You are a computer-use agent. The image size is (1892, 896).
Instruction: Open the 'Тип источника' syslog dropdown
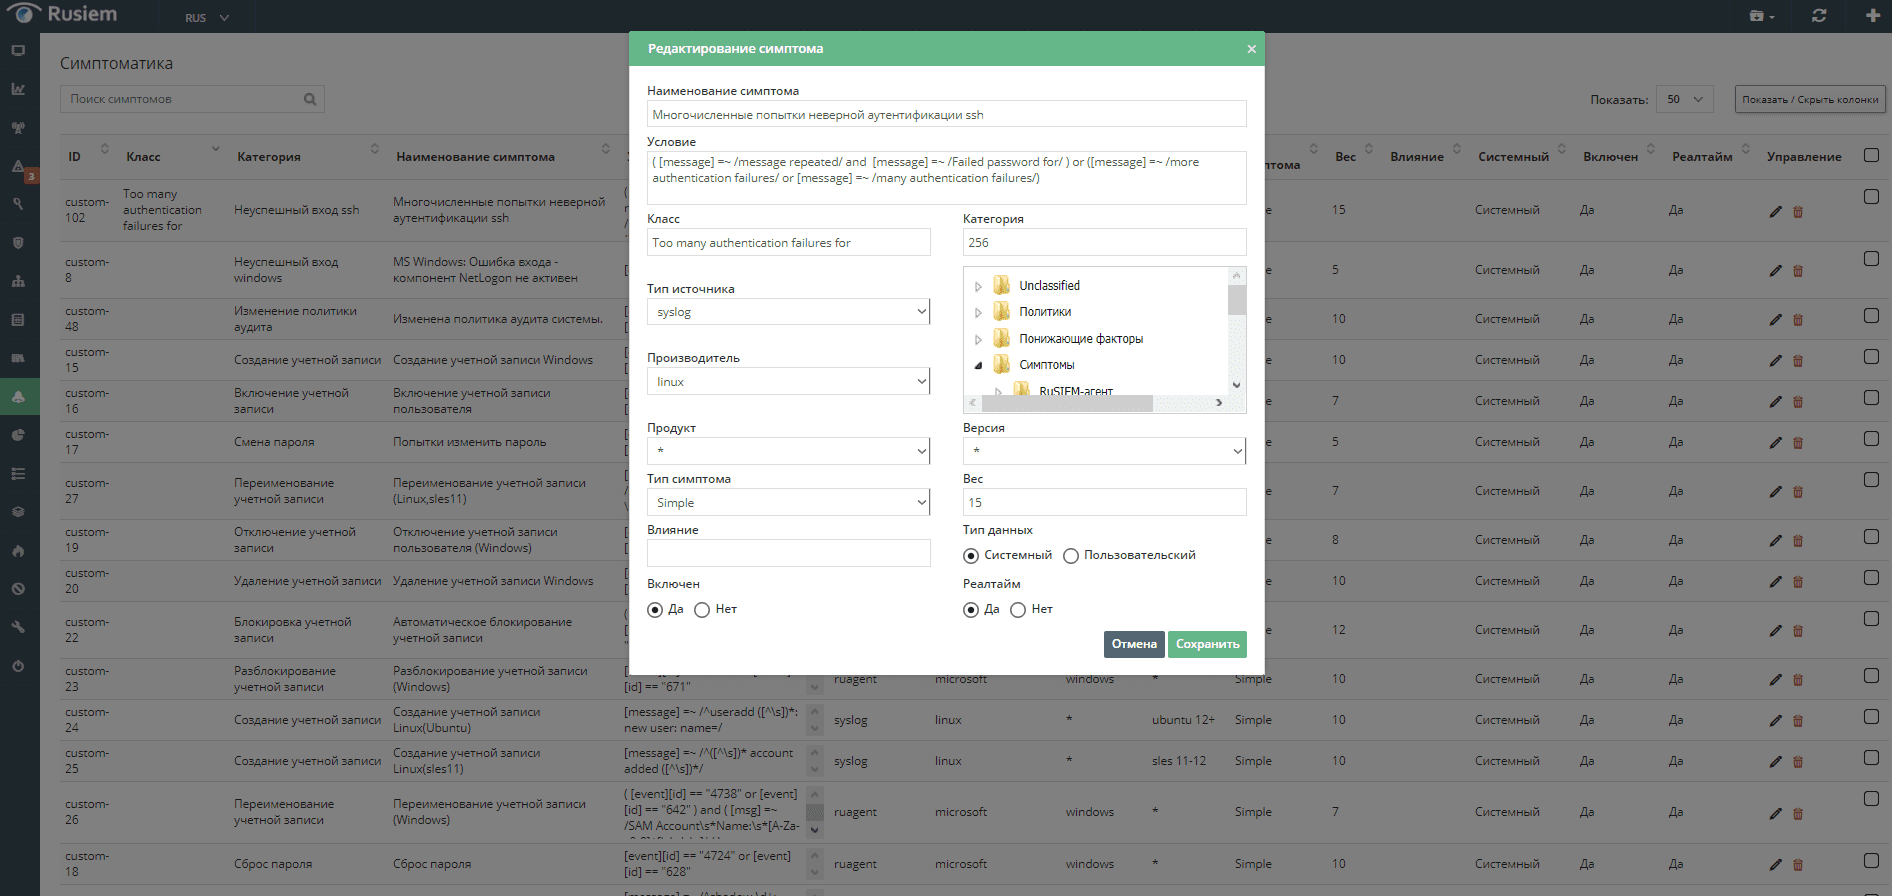tap(788, 312)
